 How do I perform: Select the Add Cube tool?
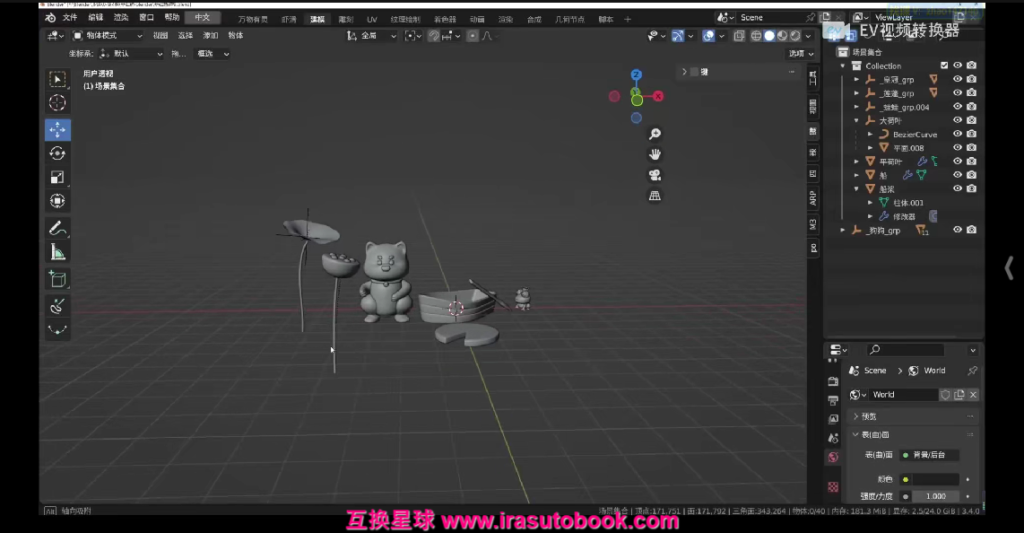[57, 280]
